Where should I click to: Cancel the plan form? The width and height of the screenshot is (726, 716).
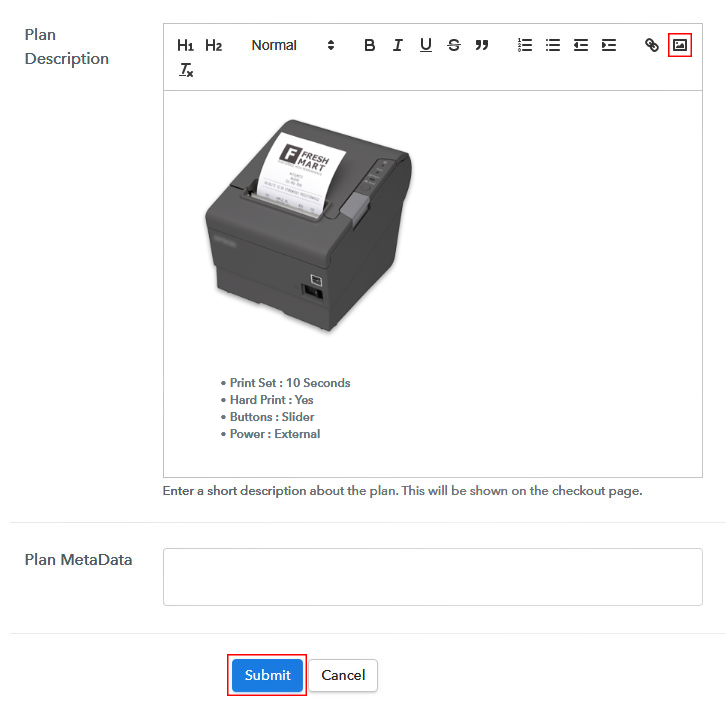[x=343, y=675]
